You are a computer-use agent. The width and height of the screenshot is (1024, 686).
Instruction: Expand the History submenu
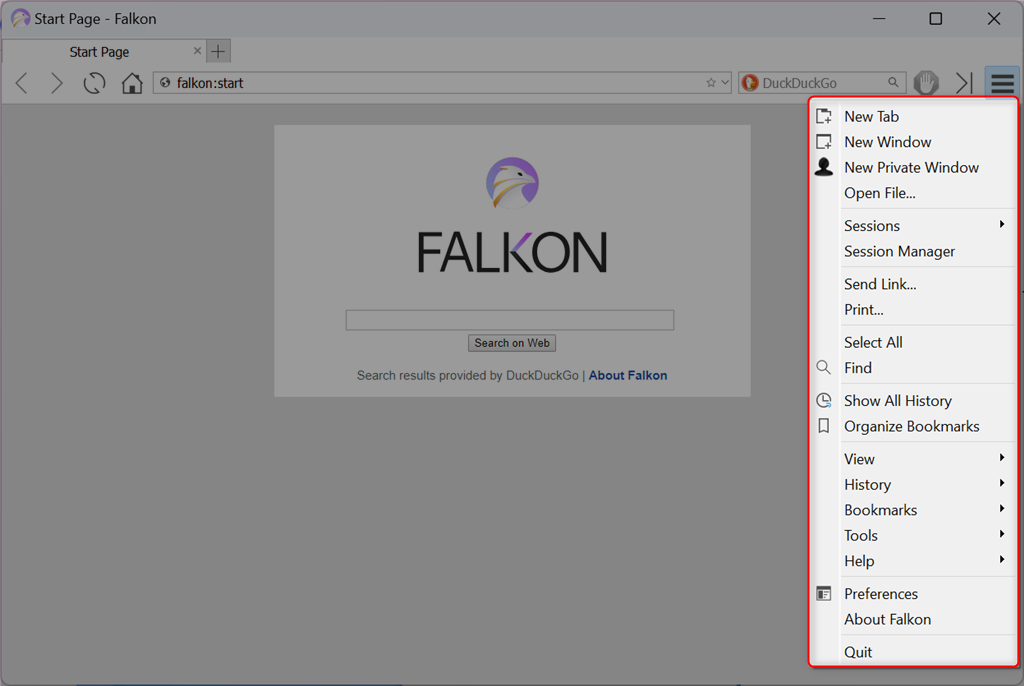click(913, 484)
